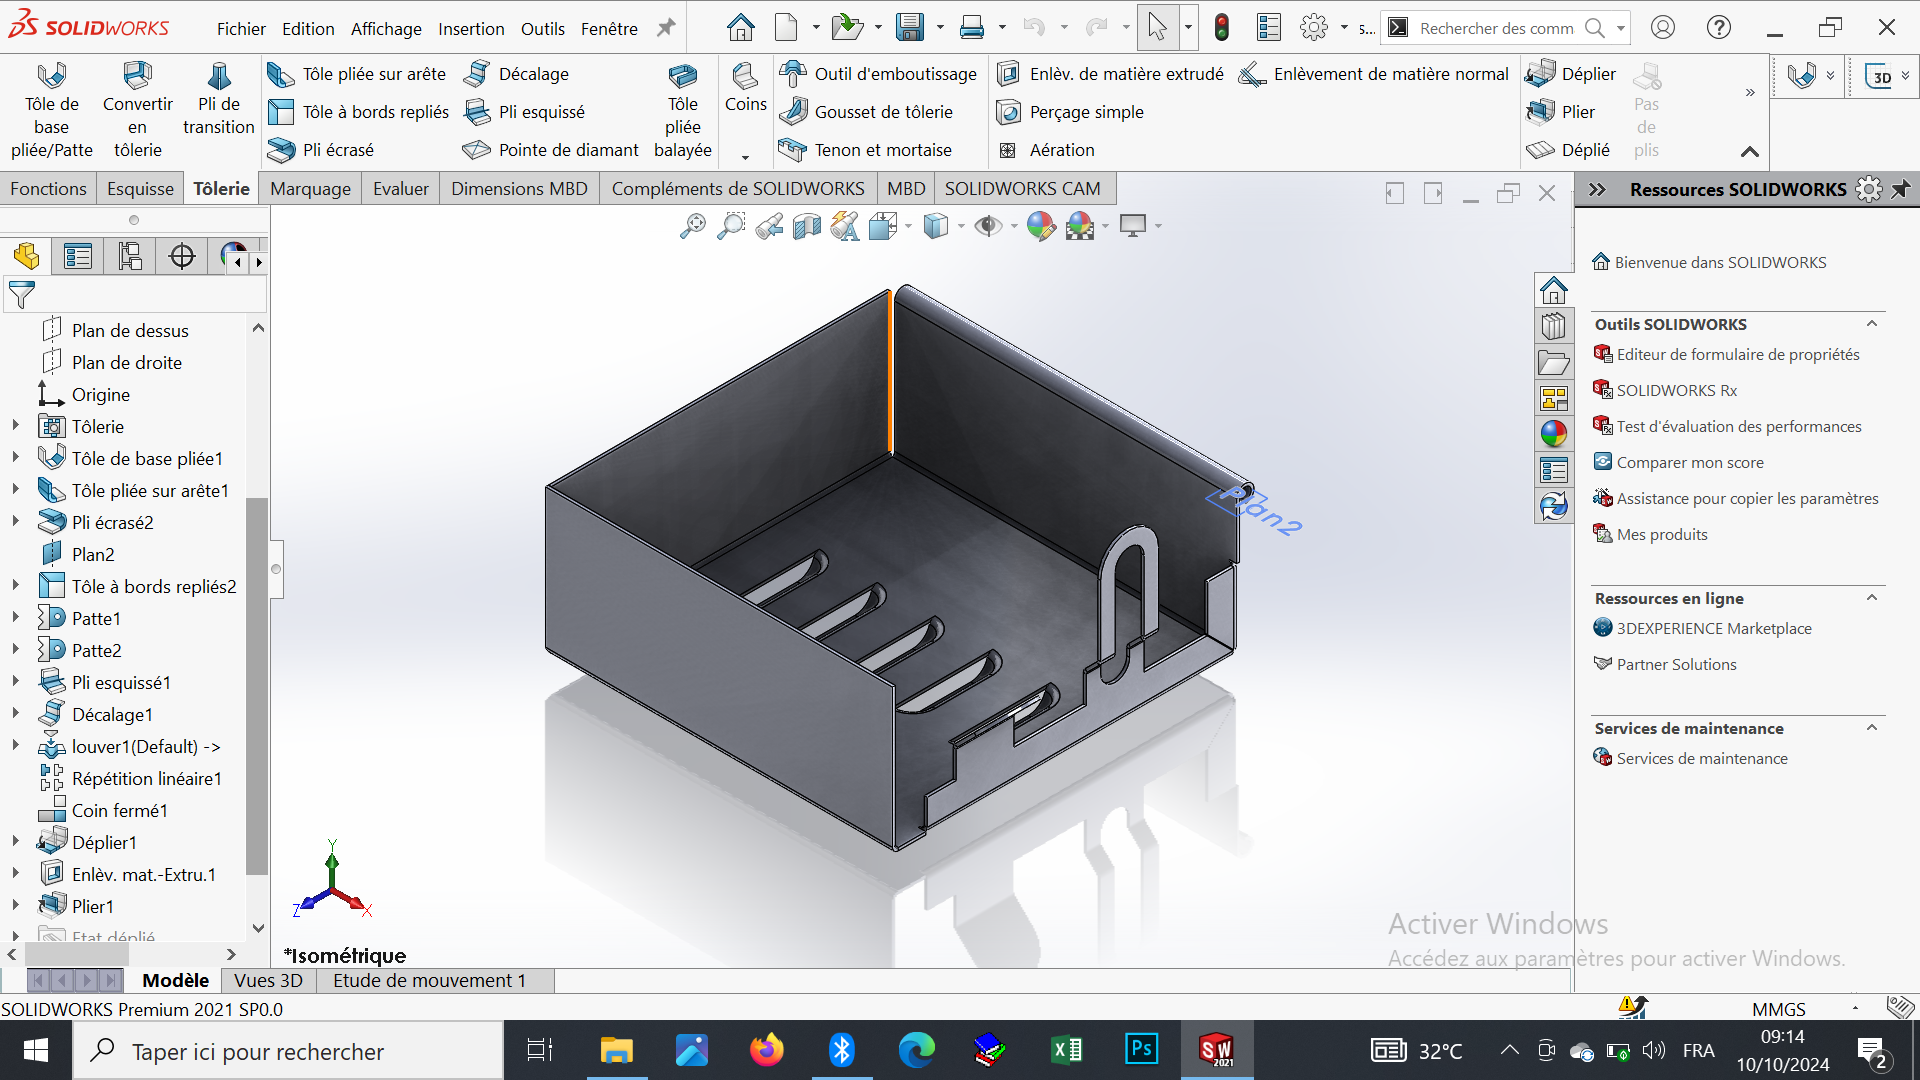Open the Coins dropdown arrow

coord(745,157)
